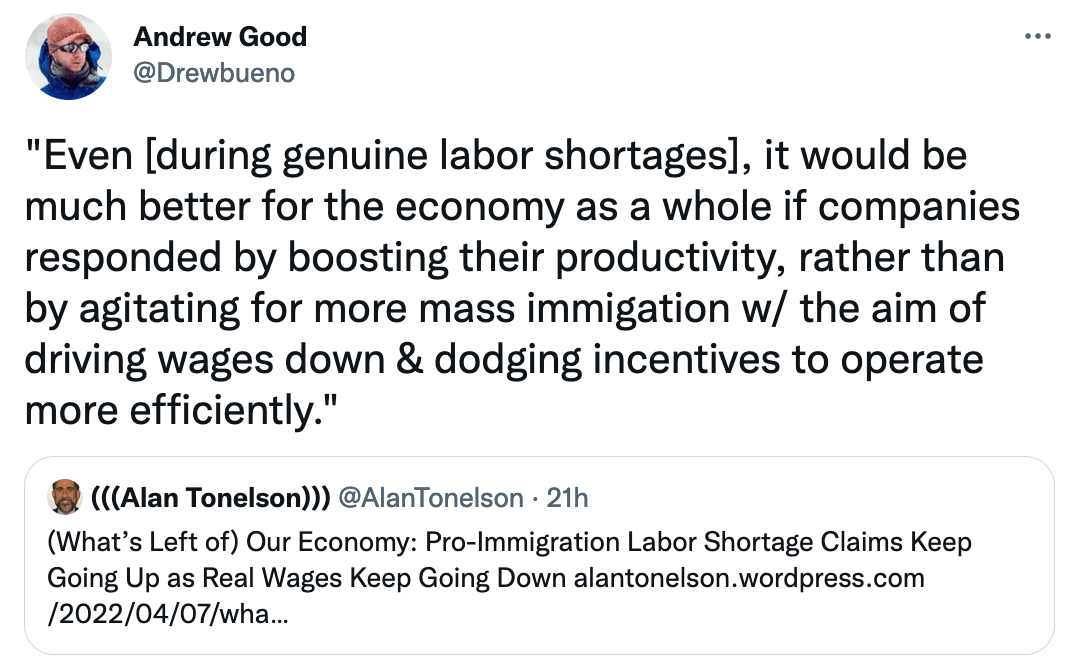The height and width of the screenshot is (672, 1084).
Task: Follow the alantonelson.wordpress.com link
Action: (749, 577)
